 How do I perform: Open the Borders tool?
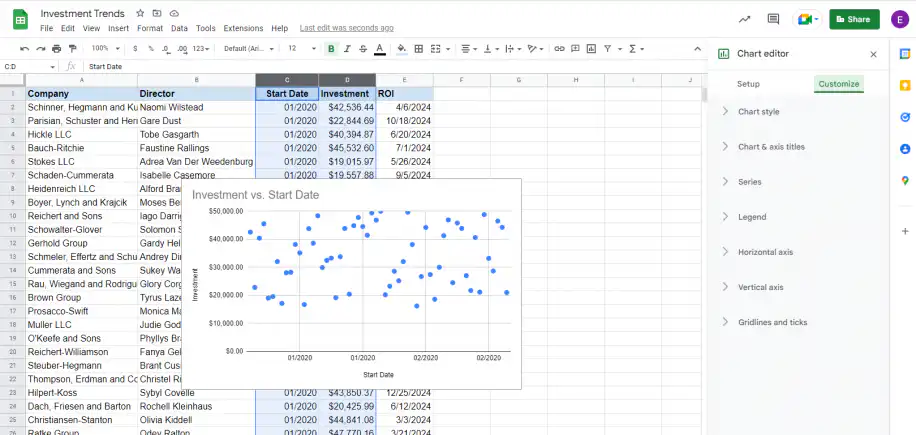418,49
